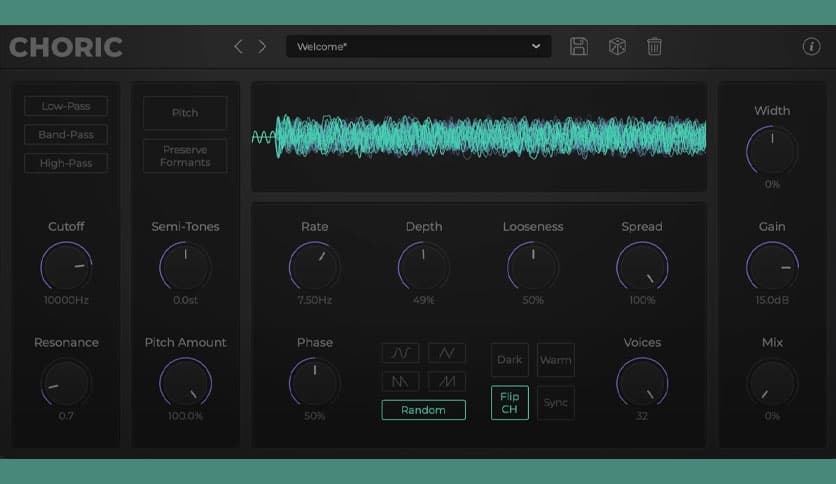Viewport: 836px width, 484px height.
Task: Open the Welcome preset dropdown
Action: (419, 46)
